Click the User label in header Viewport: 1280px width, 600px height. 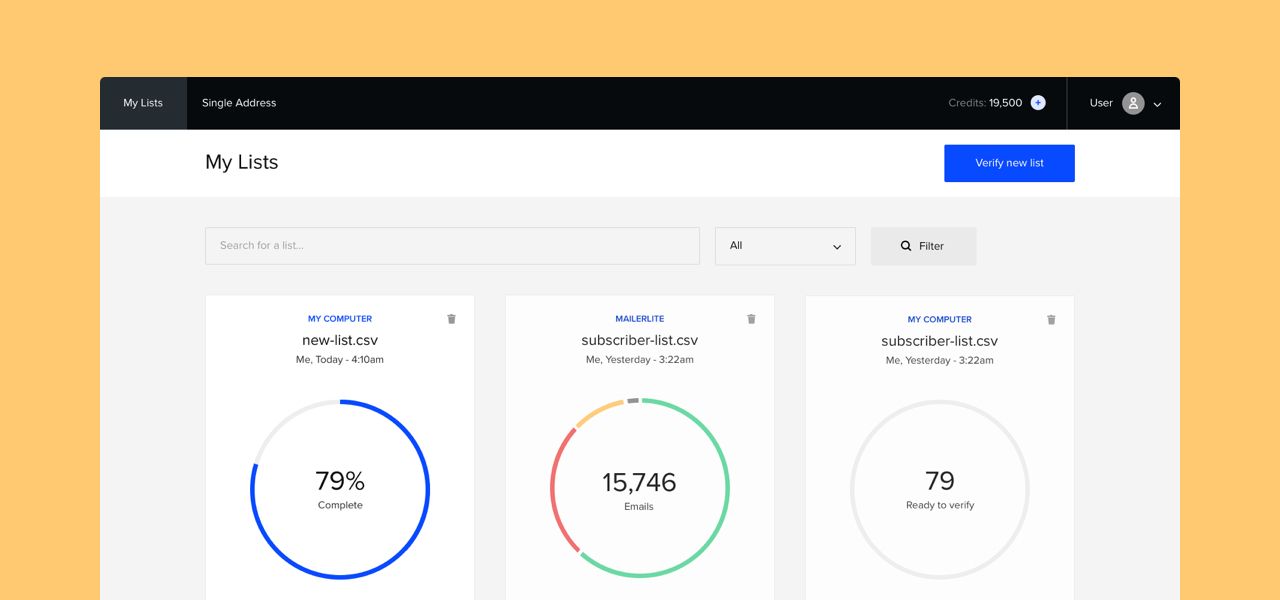pyautogui.click(x=1101, y=103)
